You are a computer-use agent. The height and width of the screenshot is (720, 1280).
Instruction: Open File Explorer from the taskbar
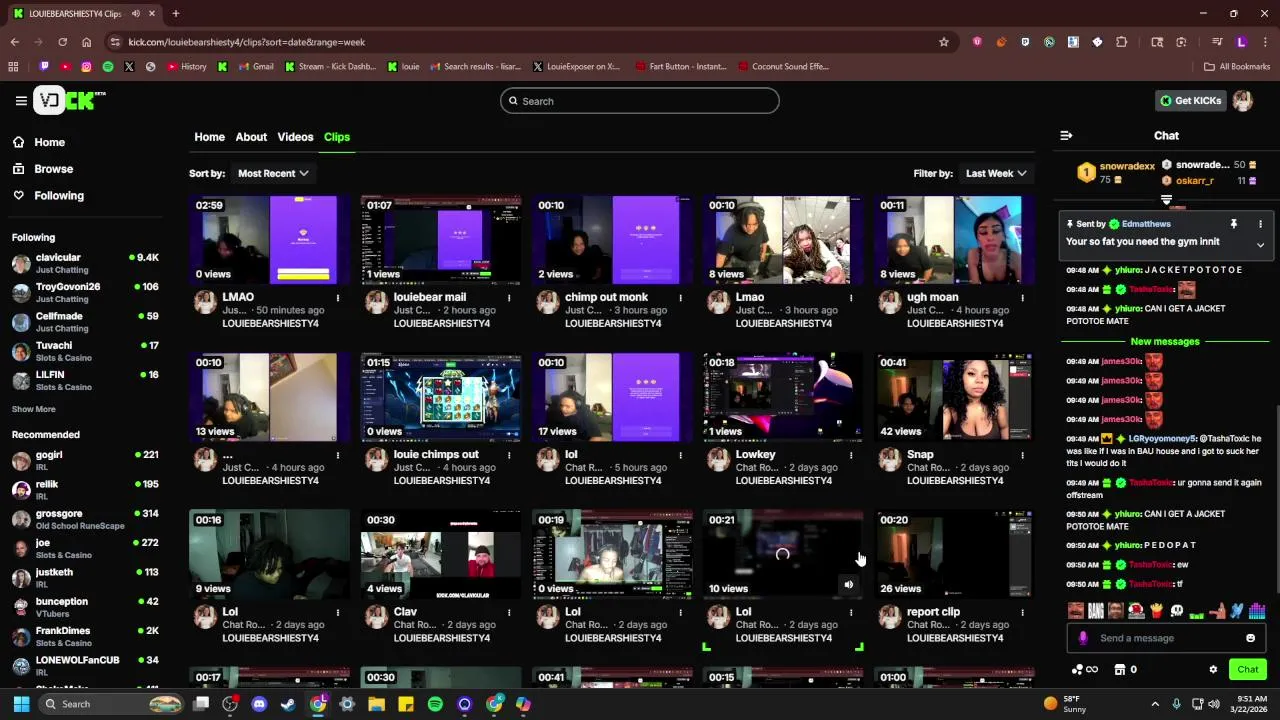pyautogui.click(x=376, y=704)
